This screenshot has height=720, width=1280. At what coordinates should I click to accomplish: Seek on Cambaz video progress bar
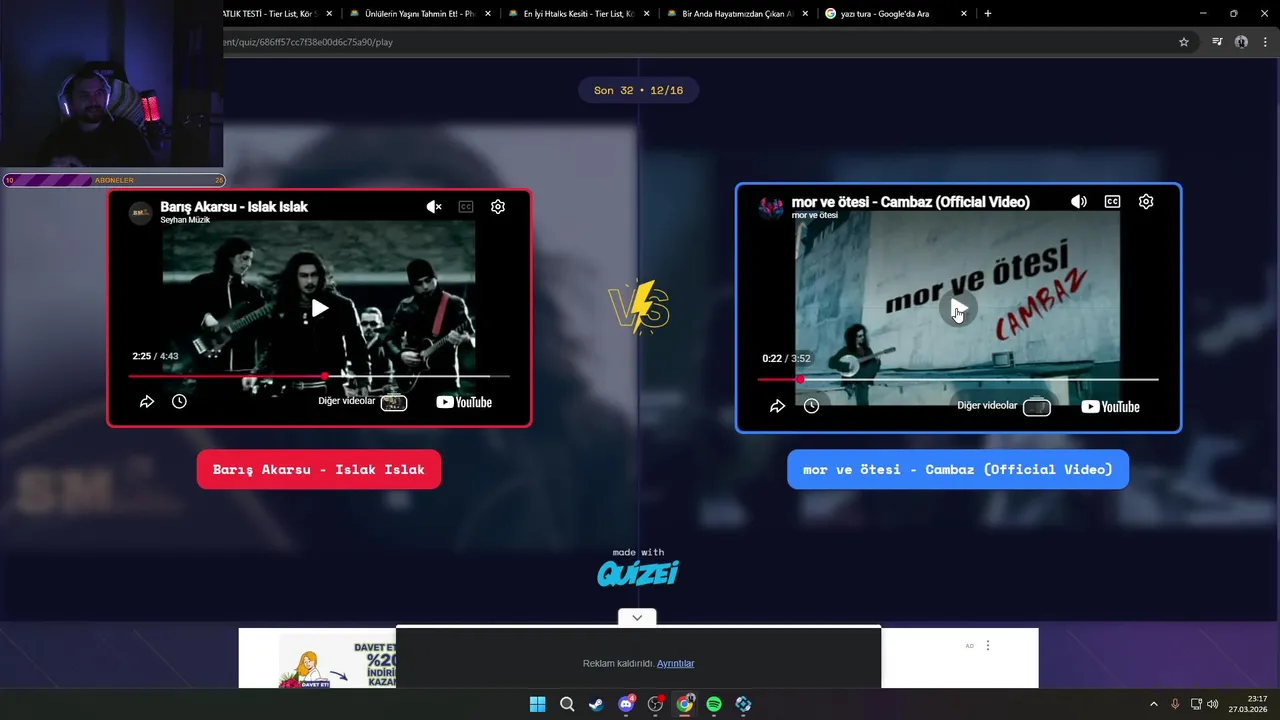point(958,380)
